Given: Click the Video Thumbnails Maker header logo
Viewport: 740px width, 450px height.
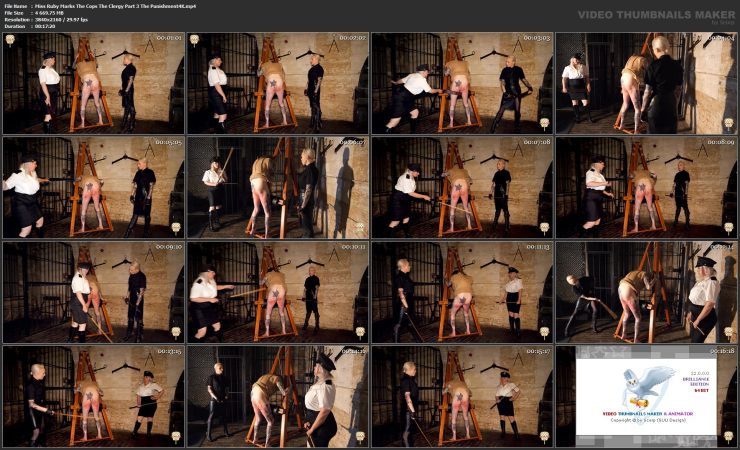Looking at the screenshot, I should coord(648,16).
